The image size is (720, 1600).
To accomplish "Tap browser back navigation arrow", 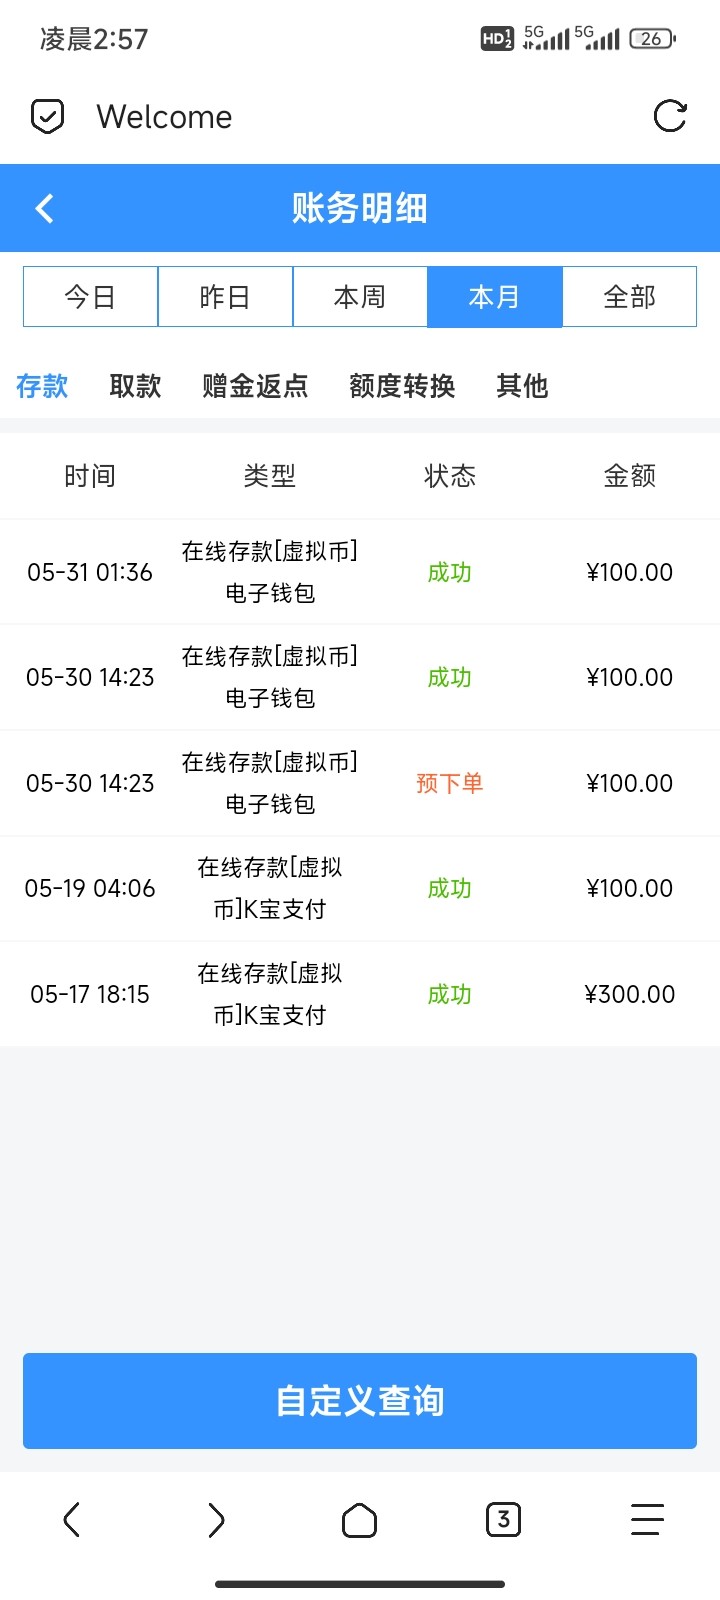I will (x=71, y=1520).
